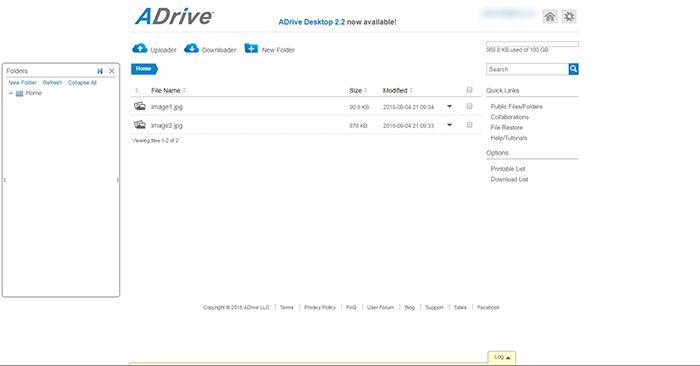Click Collapse All in Folders panel
Screen dimensions: 700x366
82,83
